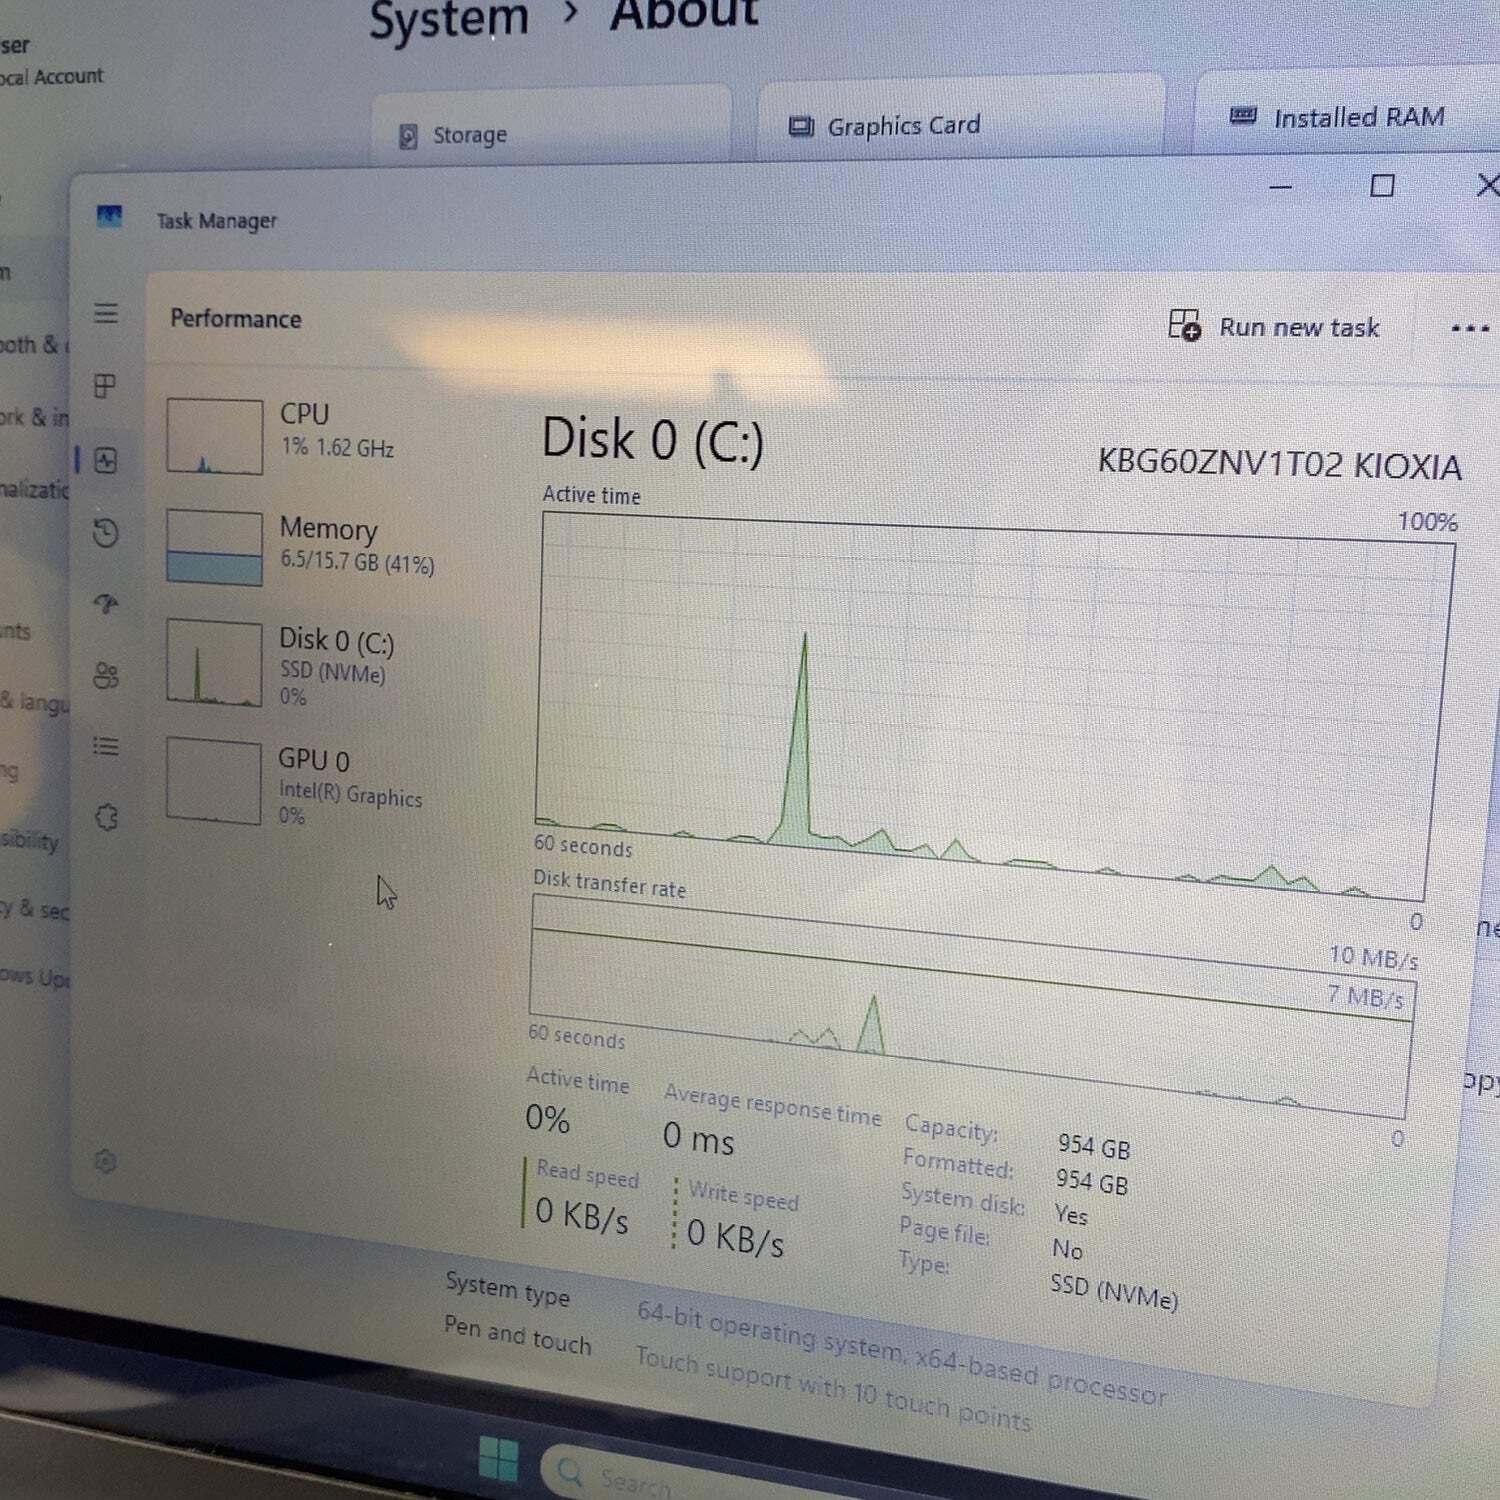Click KBG60ZNV1T02 KIOXIA model name
Screen dimensions: 1500x1500
coord(1280,464)
